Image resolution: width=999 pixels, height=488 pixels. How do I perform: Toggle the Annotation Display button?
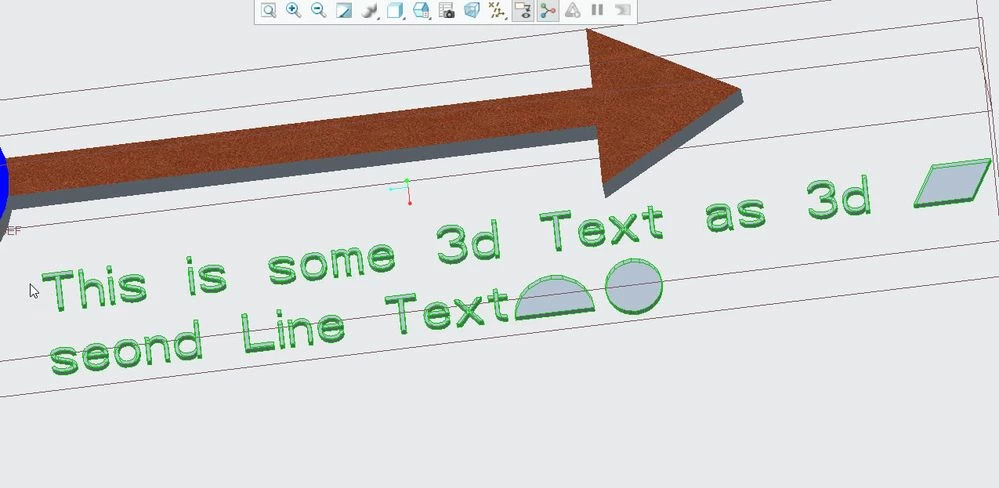tap(522, 10)
